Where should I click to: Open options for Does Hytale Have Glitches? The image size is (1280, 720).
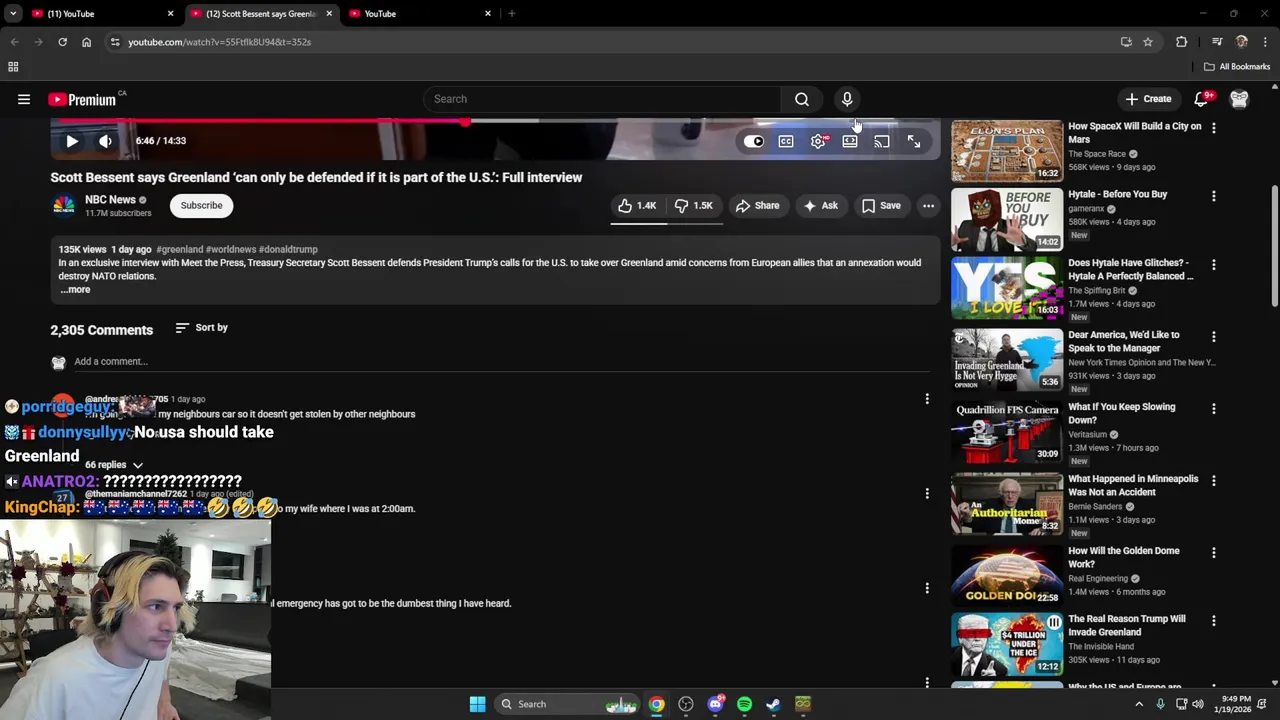coord(1214,264)
